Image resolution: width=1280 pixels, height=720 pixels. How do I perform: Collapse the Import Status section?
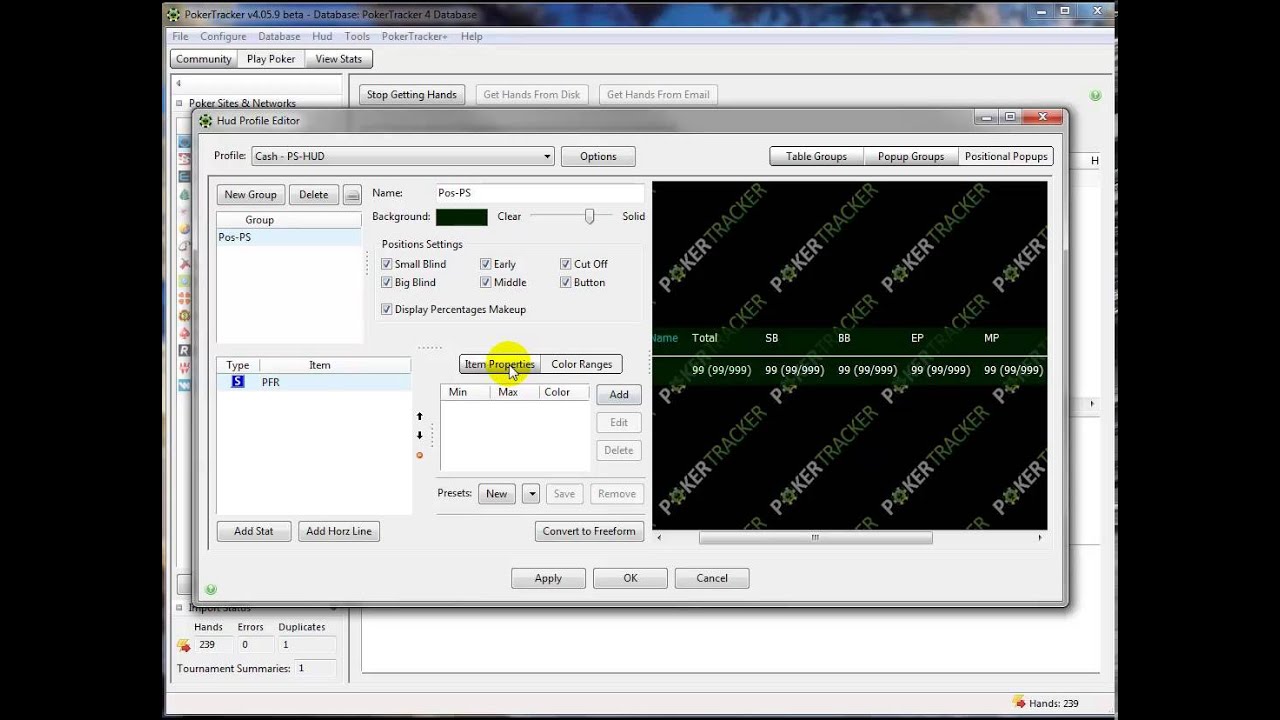(179, 608)
